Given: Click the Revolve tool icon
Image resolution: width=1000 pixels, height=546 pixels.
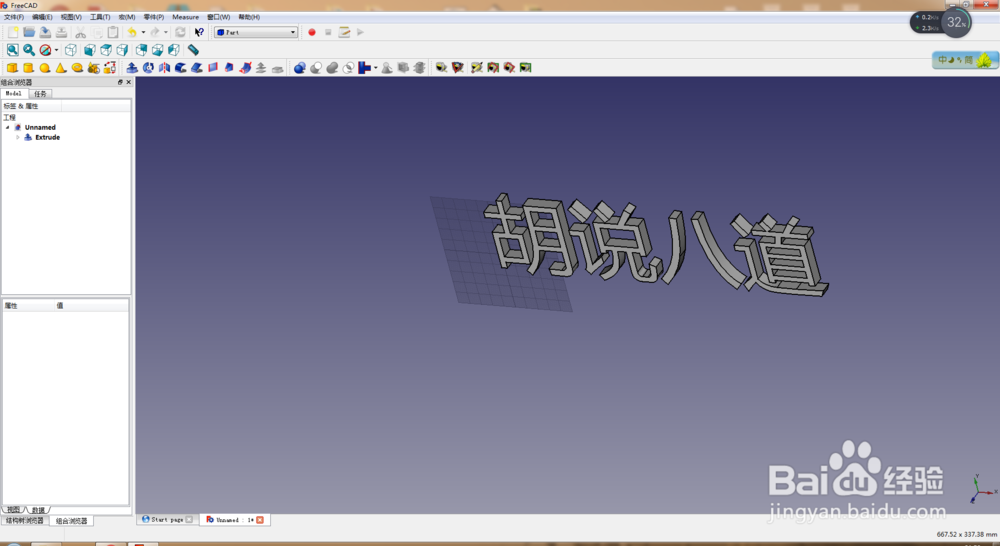Looking at the screenshot, I should (x=148, y=68).
